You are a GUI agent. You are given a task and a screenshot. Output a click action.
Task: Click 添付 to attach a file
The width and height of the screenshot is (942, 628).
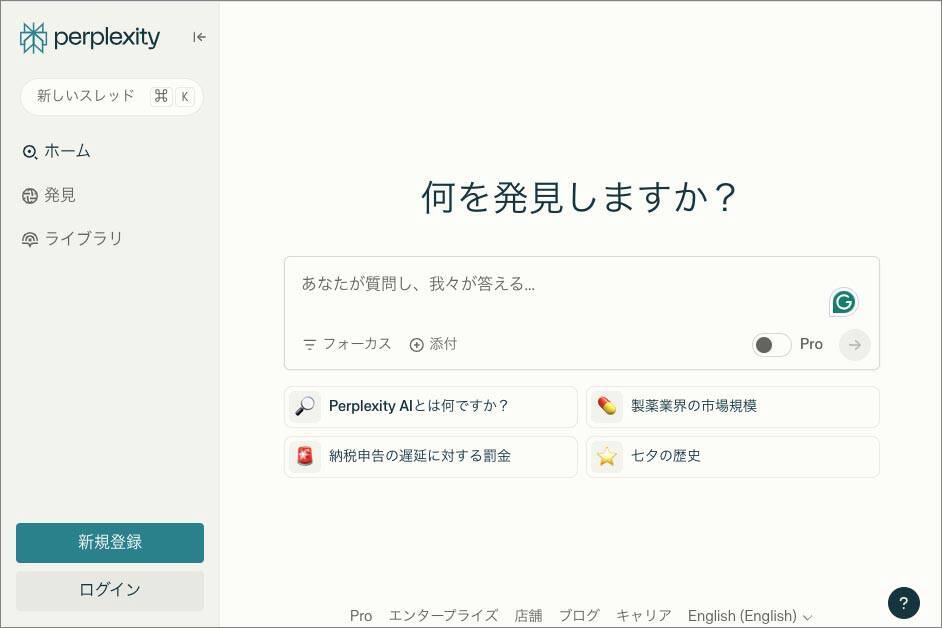[x=433, y=344]
